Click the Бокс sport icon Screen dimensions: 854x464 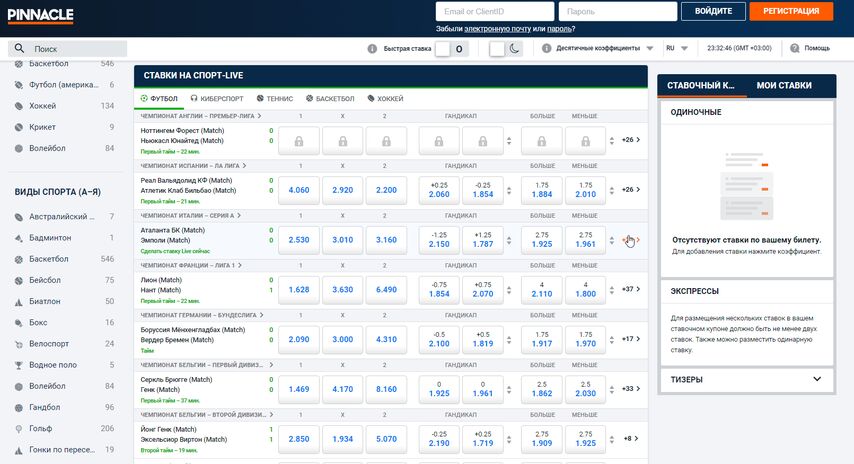(x=19, y=323)
